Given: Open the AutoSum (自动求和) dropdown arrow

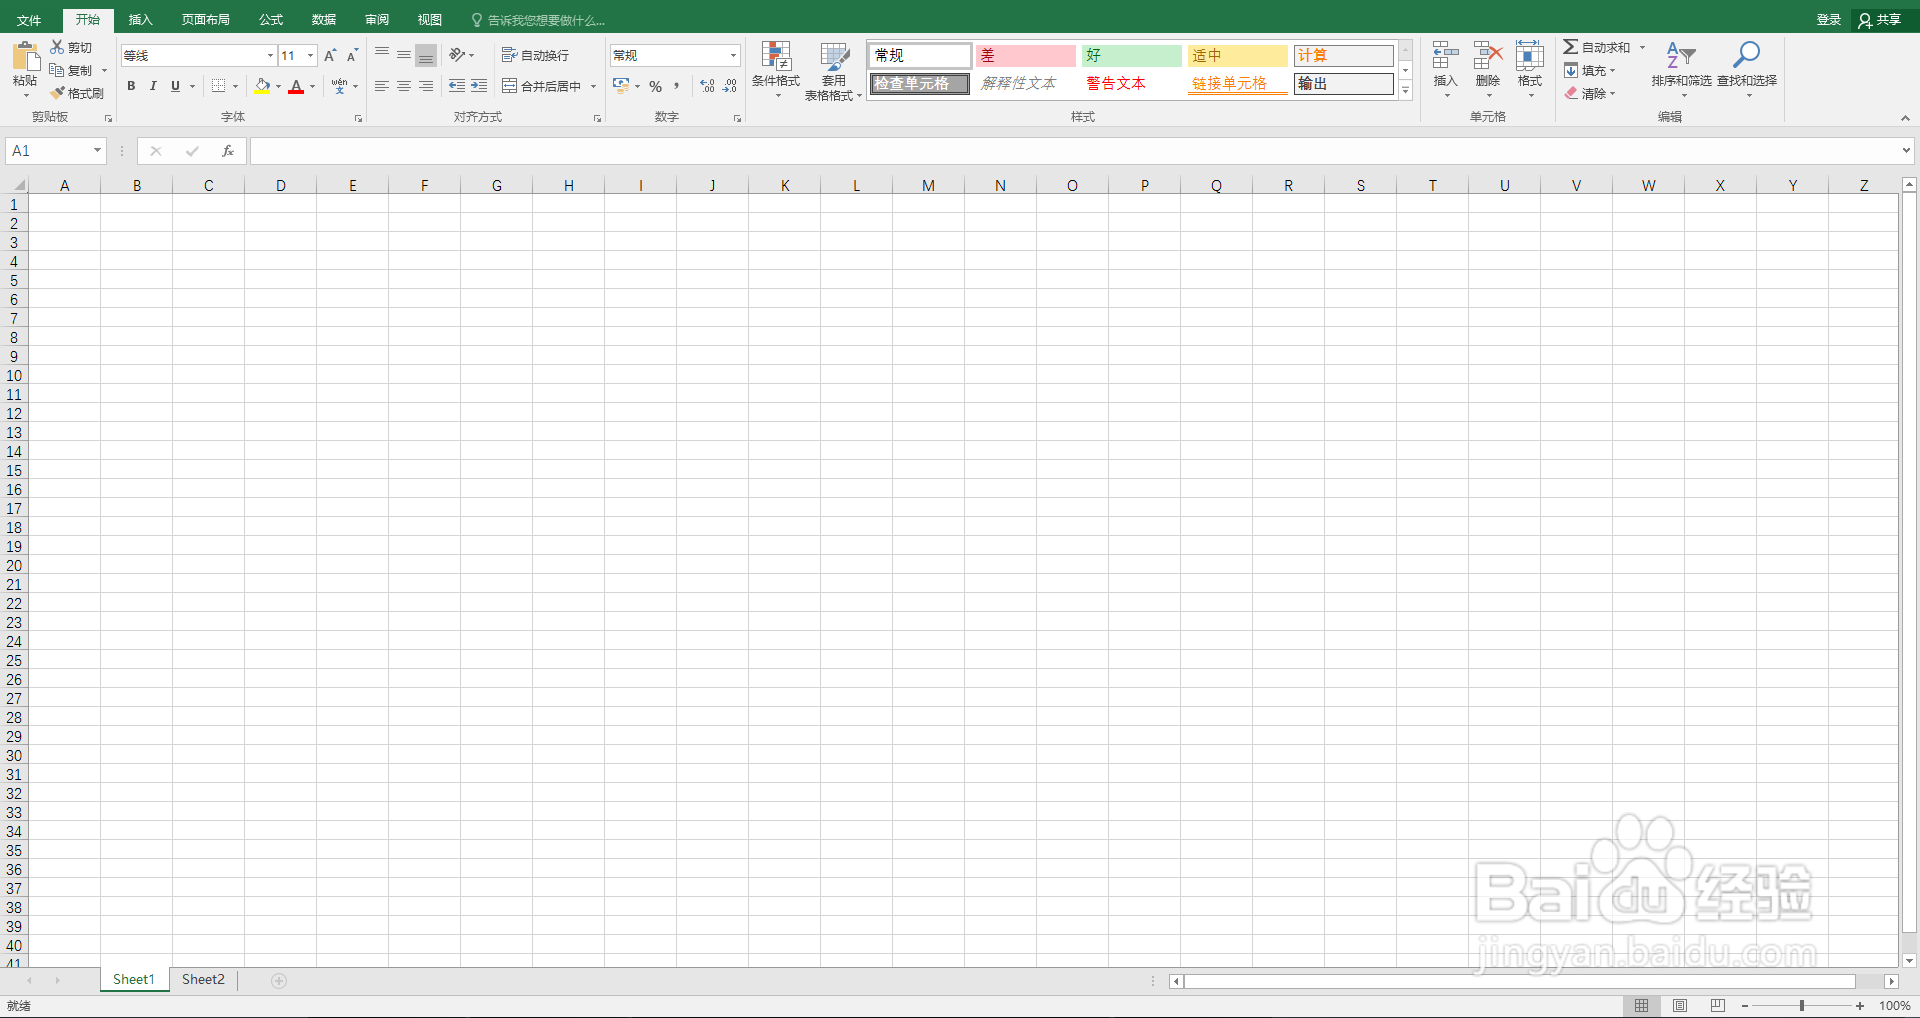Looking at the screenshot, I should tap(1642, 47).
